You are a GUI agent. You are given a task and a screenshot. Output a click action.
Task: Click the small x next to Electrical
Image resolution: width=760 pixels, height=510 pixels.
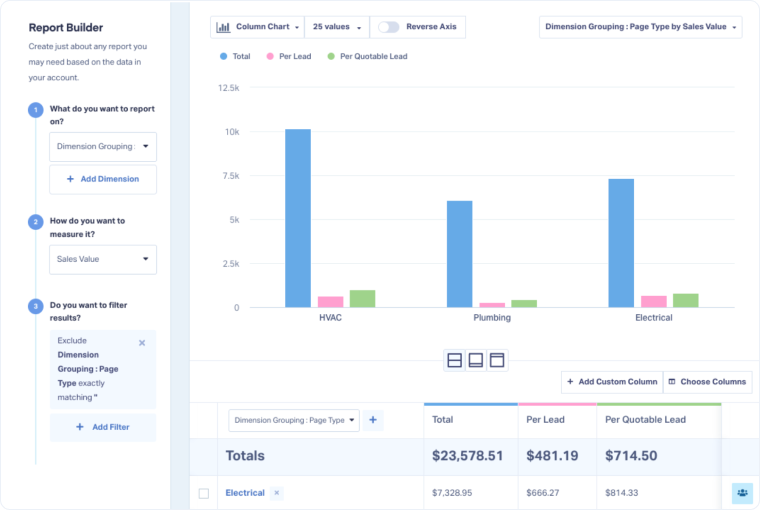(x=277, y=493)
